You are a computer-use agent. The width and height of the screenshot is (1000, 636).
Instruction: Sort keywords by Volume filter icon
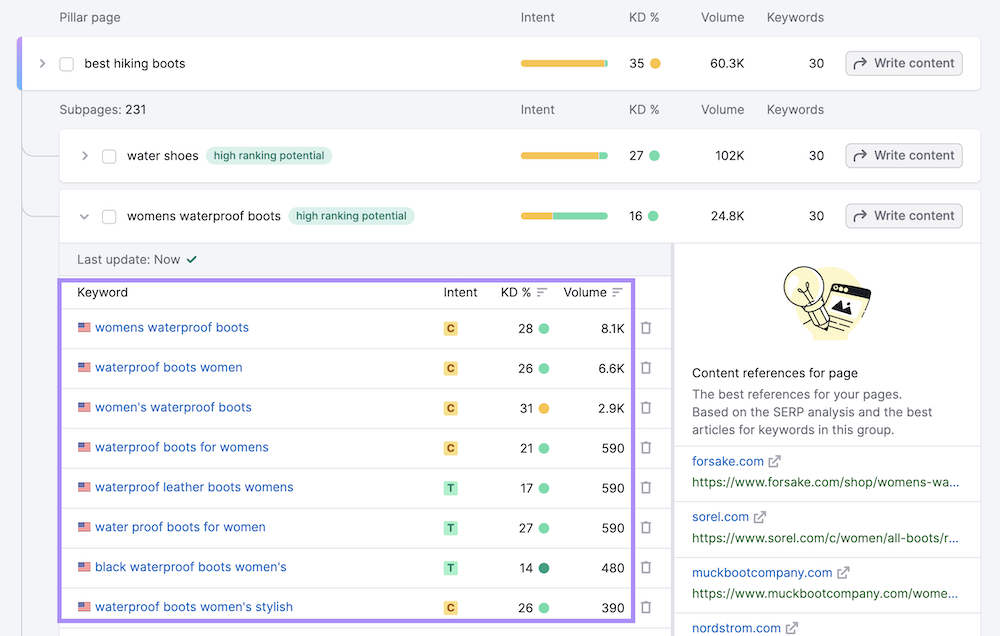[617, 292]
